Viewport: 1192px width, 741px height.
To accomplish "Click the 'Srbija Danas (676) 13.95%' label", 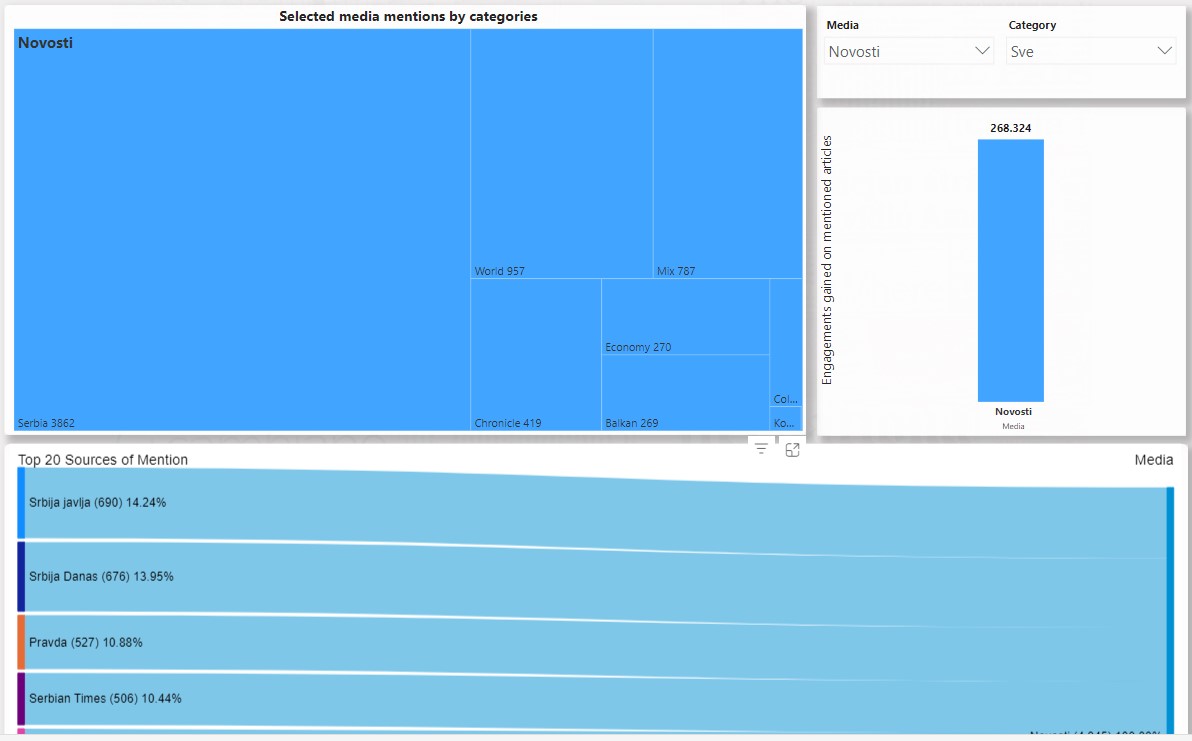I will click(101, 577).
